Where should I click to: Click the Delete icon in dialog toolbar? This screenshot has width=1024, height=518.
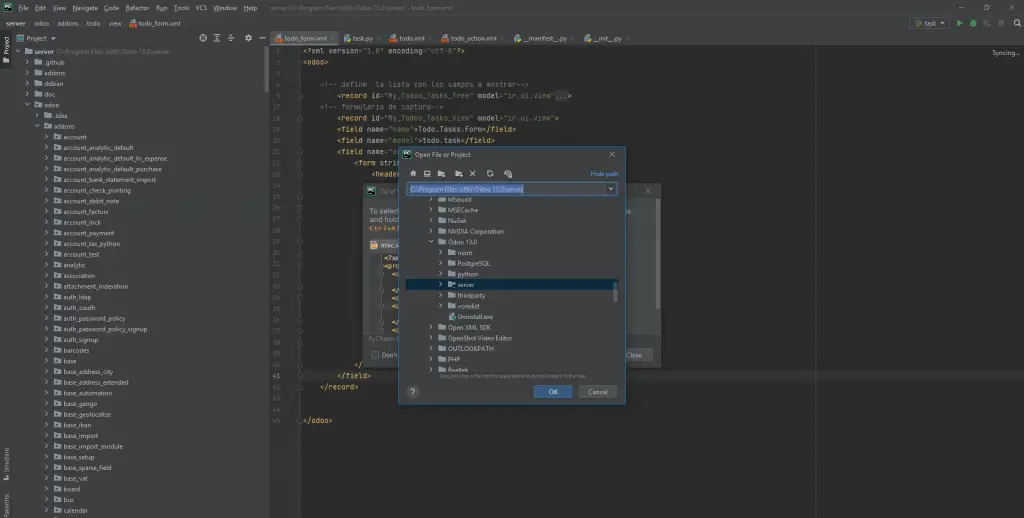pos(473,173)
